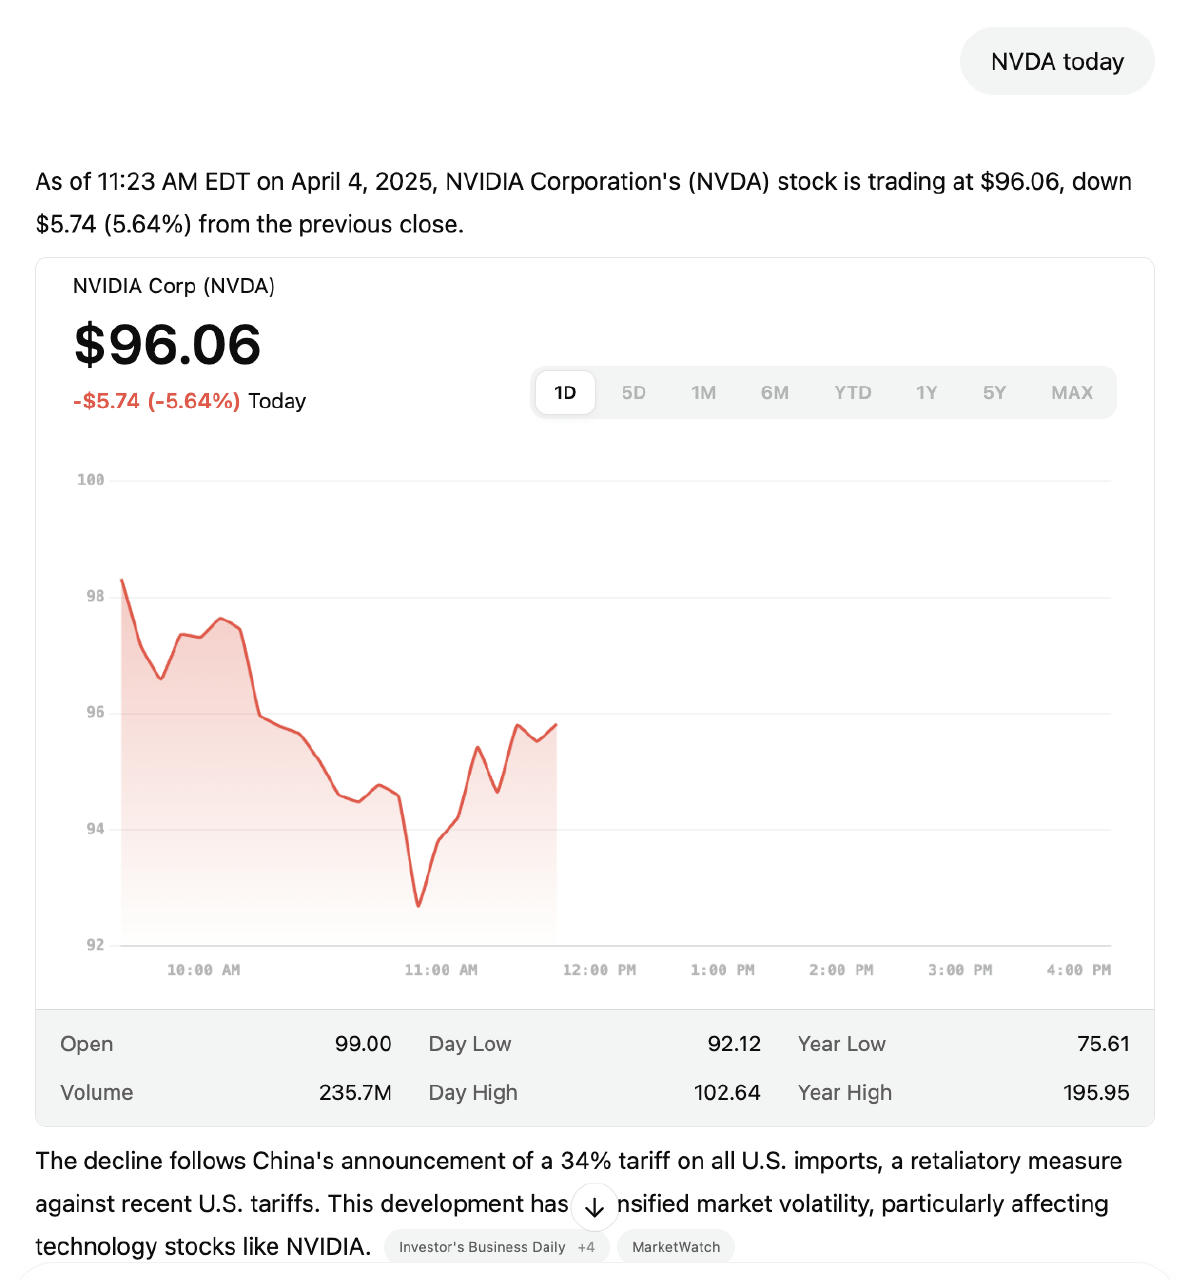The height and width of the screenshot is (1280, 1189).
Task: Switch to the YTD chart view
Action: (x=852, y=393)
